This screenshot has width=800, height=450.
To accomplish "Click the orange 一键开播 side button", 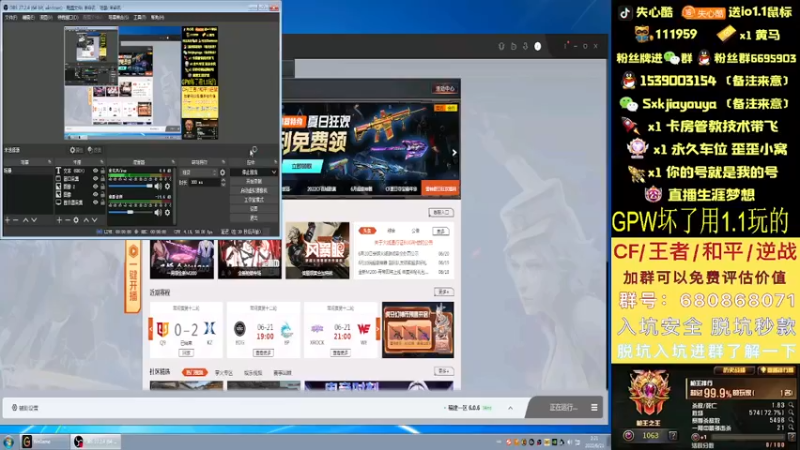I will click(133, 277).
